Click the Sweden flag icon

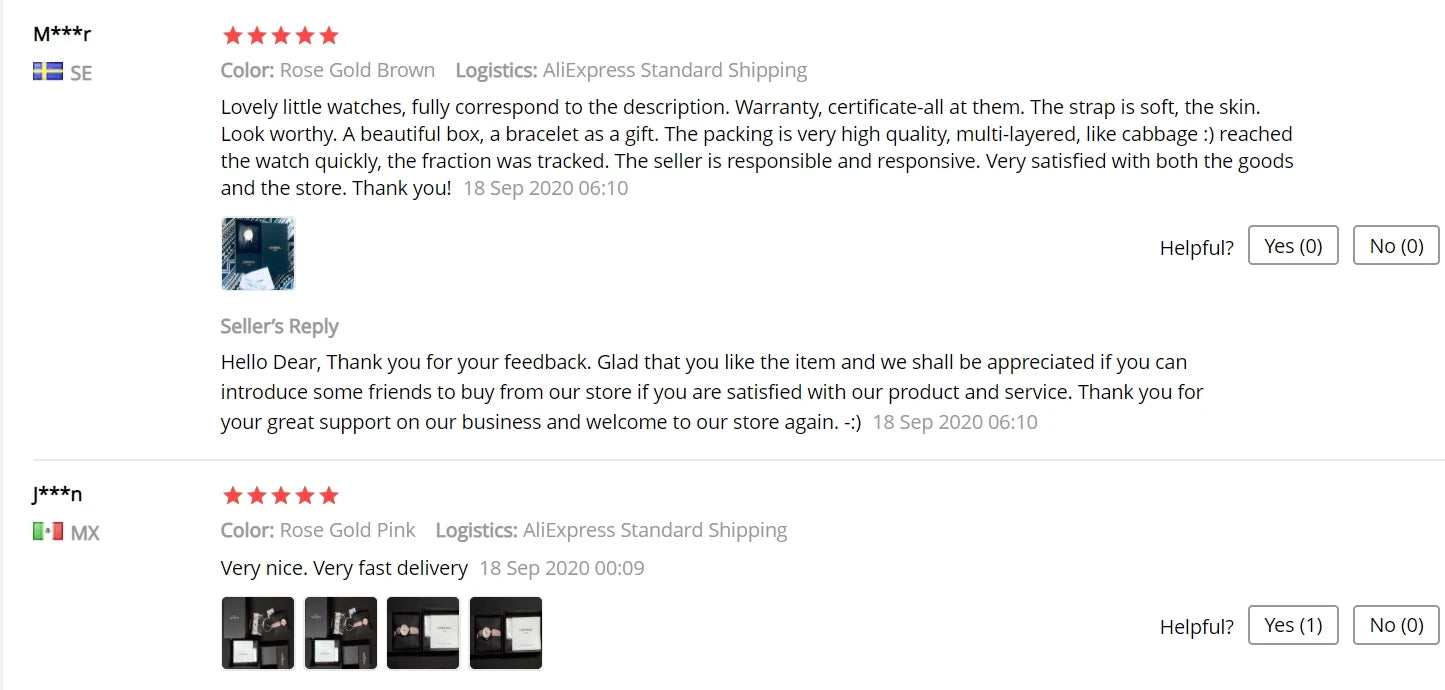(x=48, y=72)
